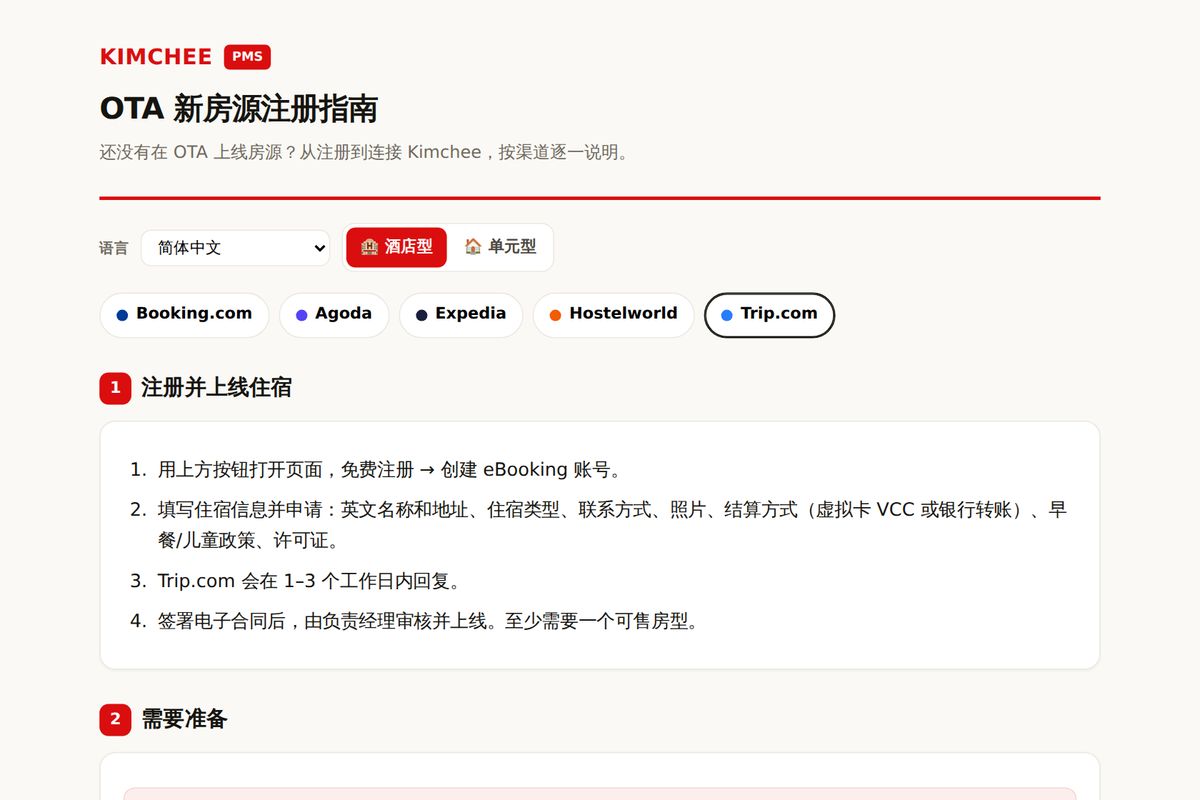Open the 简体中文 language dropdown
1200x800 pixels.
[235, 248]
